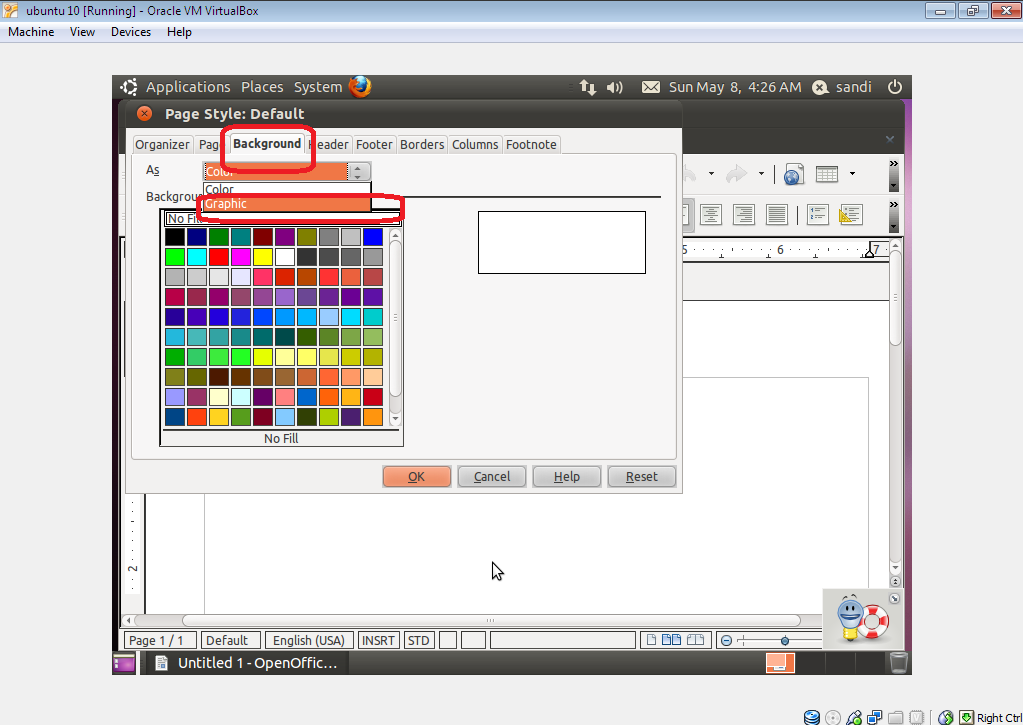Open the mail envelope indicator

[650, 87]
